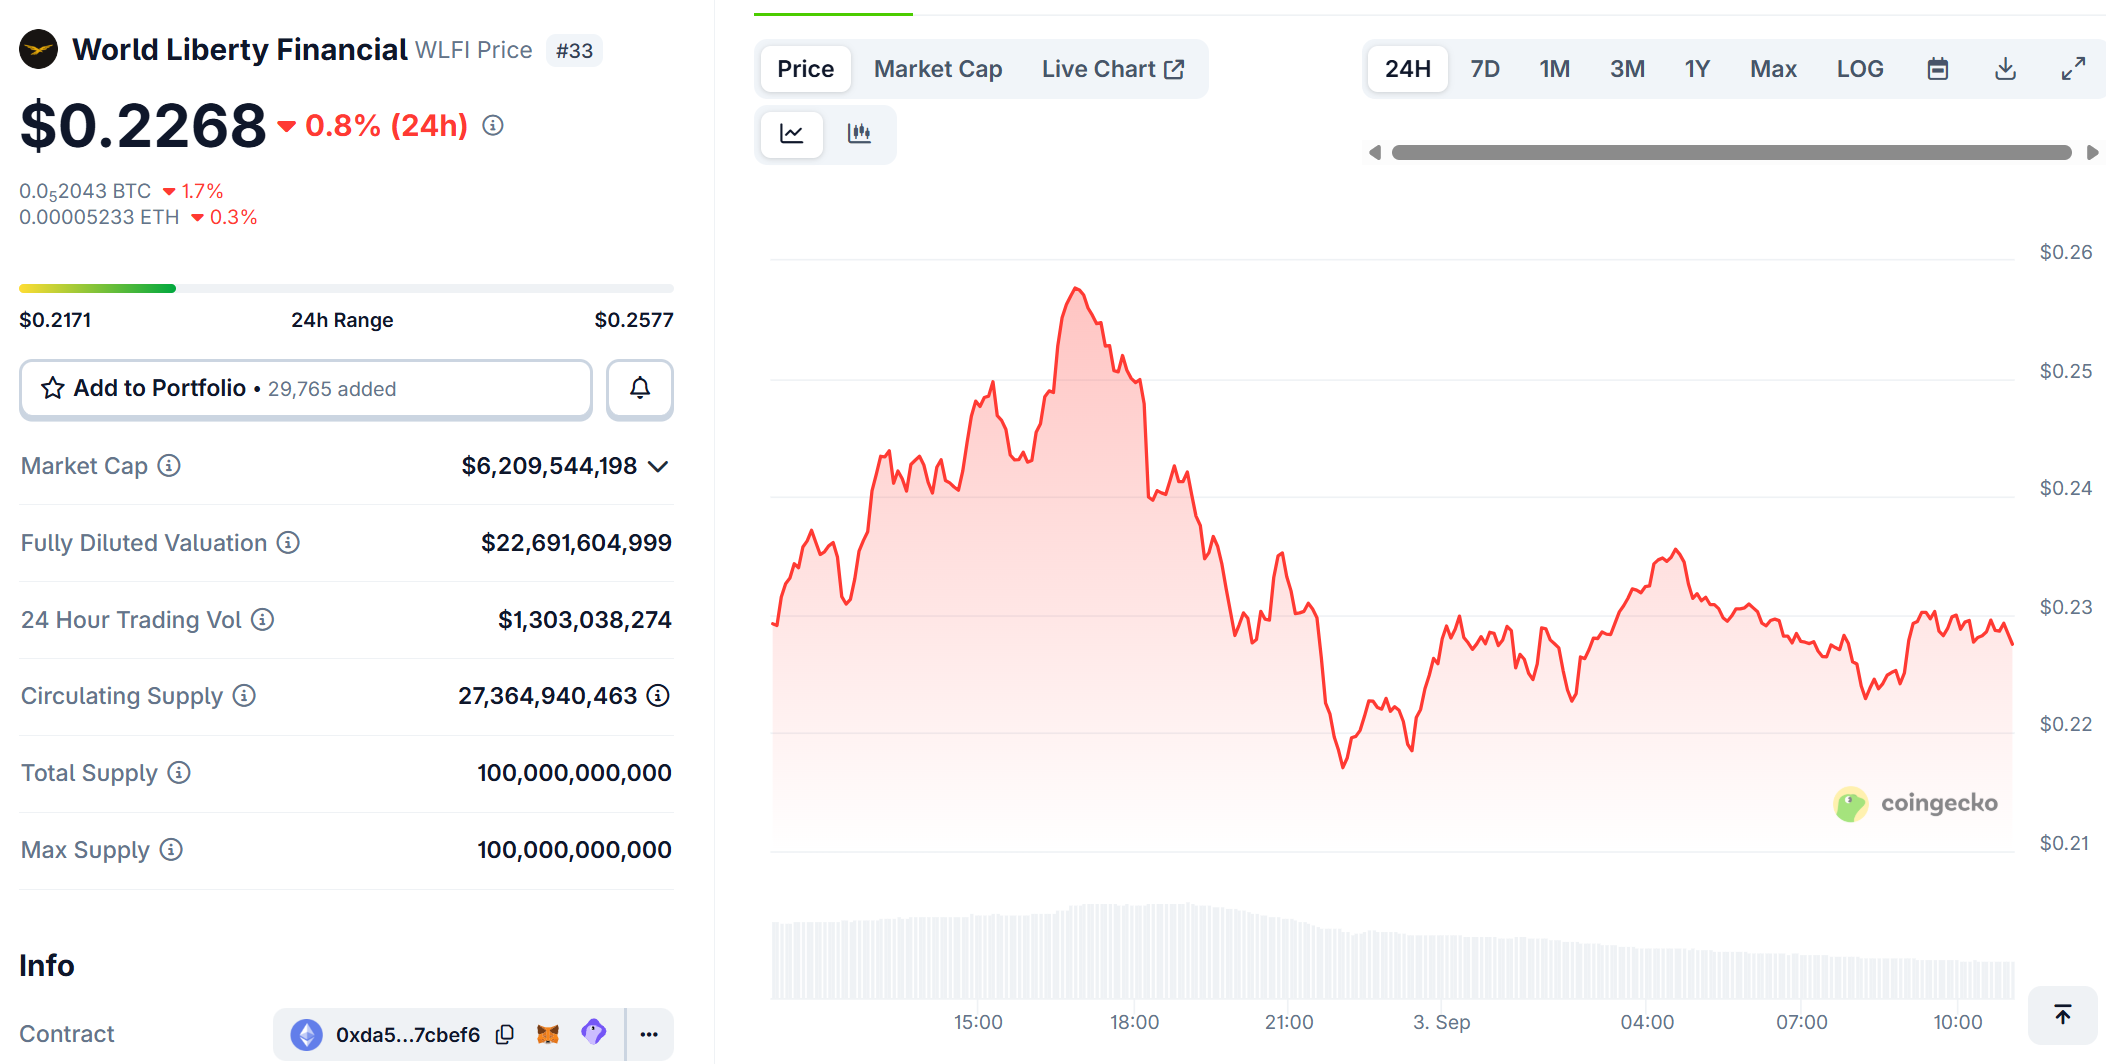Add token to MetaMask via fox icon

point(547,1034)
